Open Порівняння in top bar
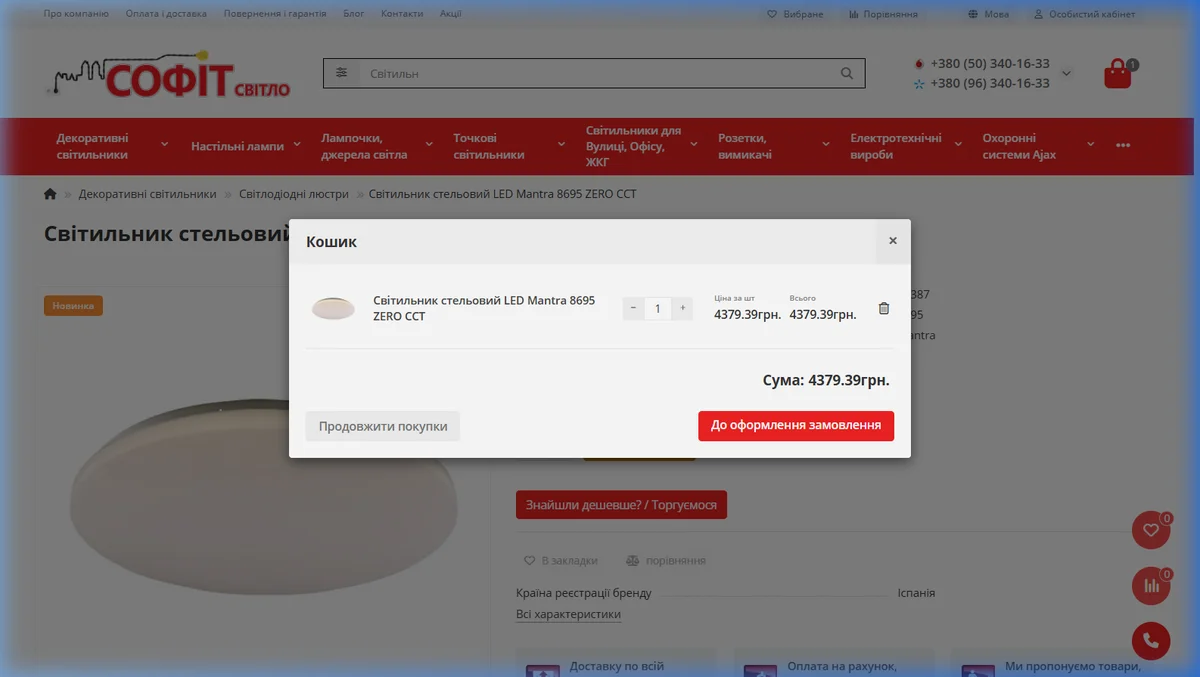 point(883,14)
